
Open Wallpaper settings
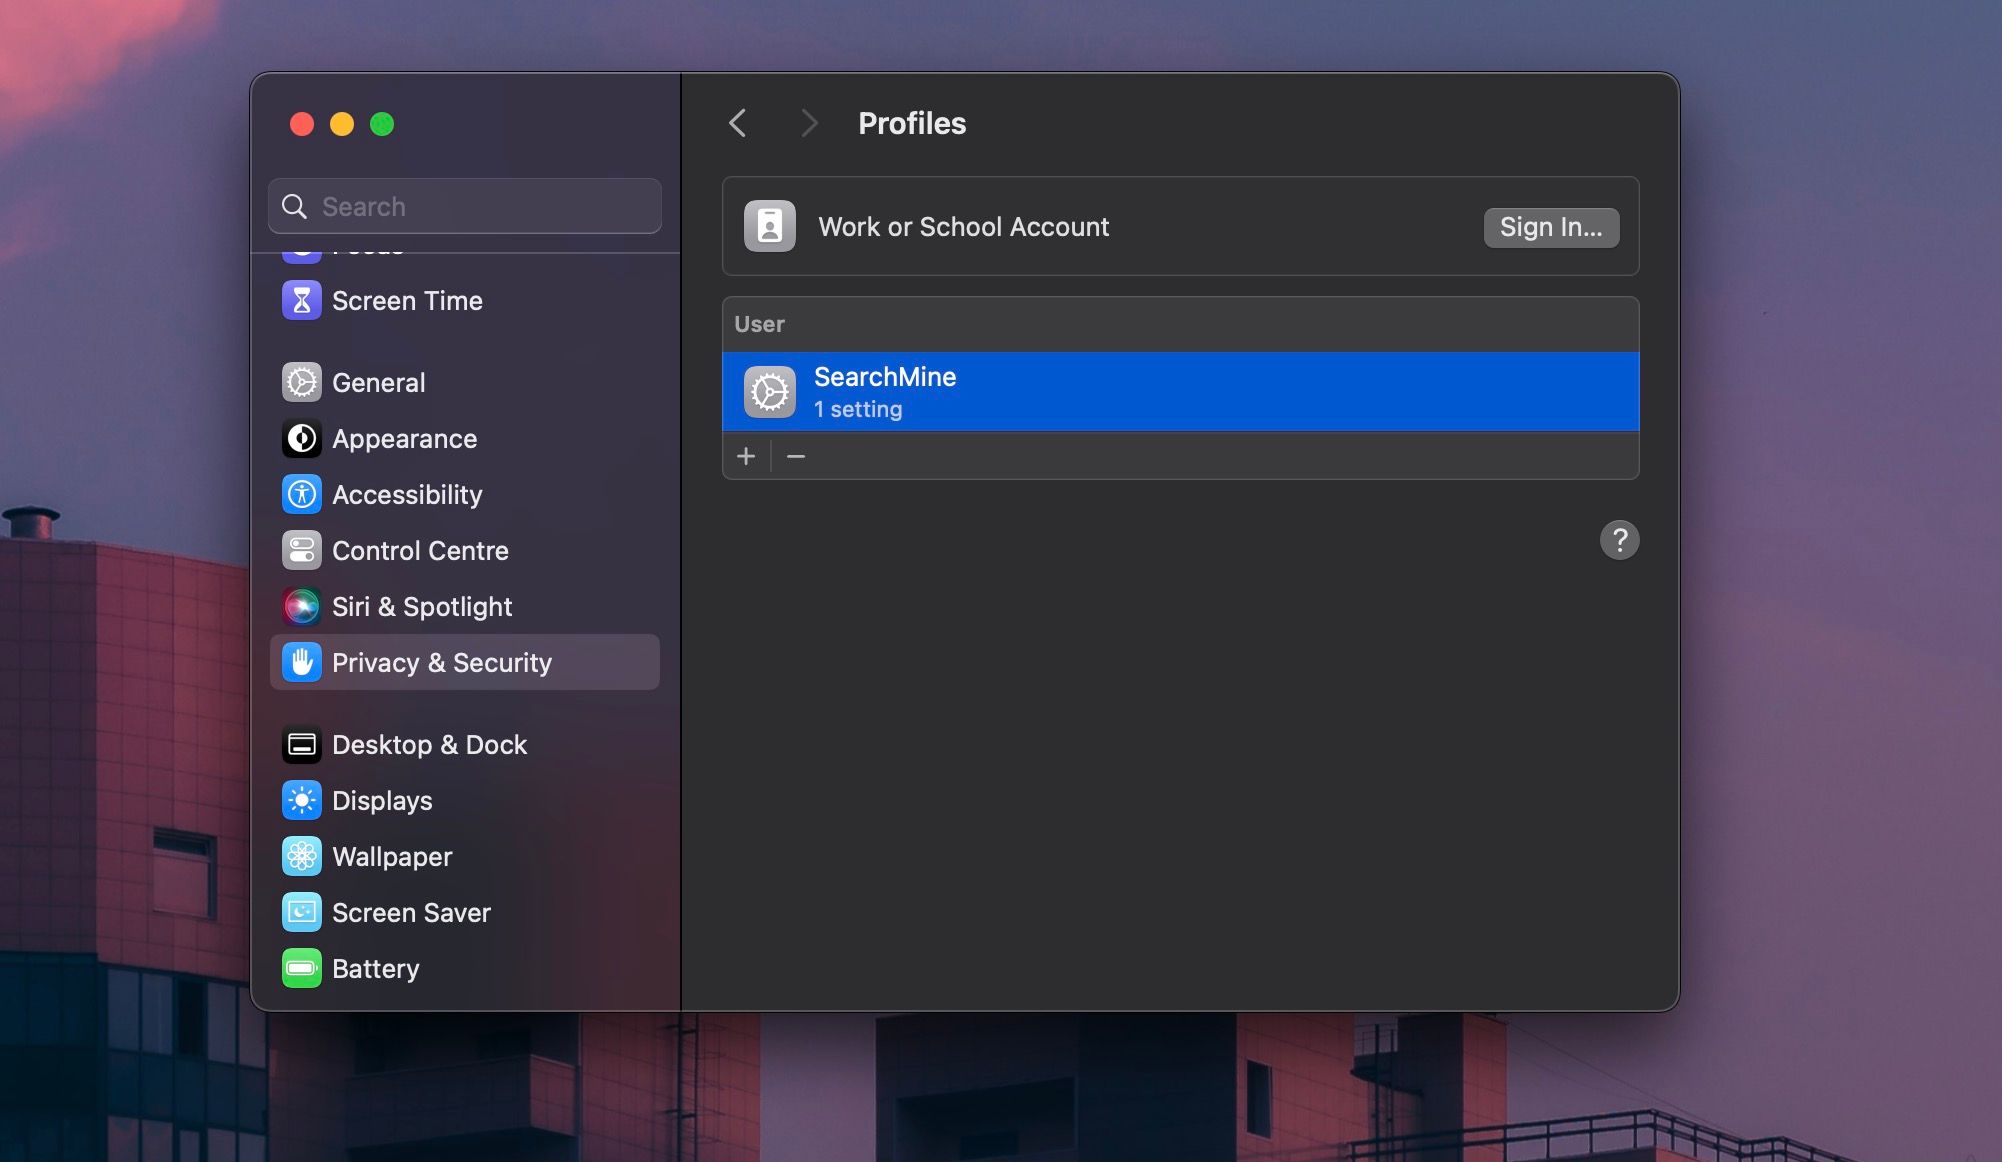coord(302,856)
